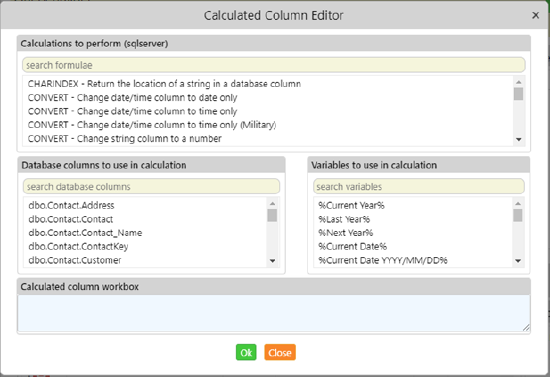Choose dbo.Contact.Contact_Name column
The image size is (550, 377).
pos(85,233)
